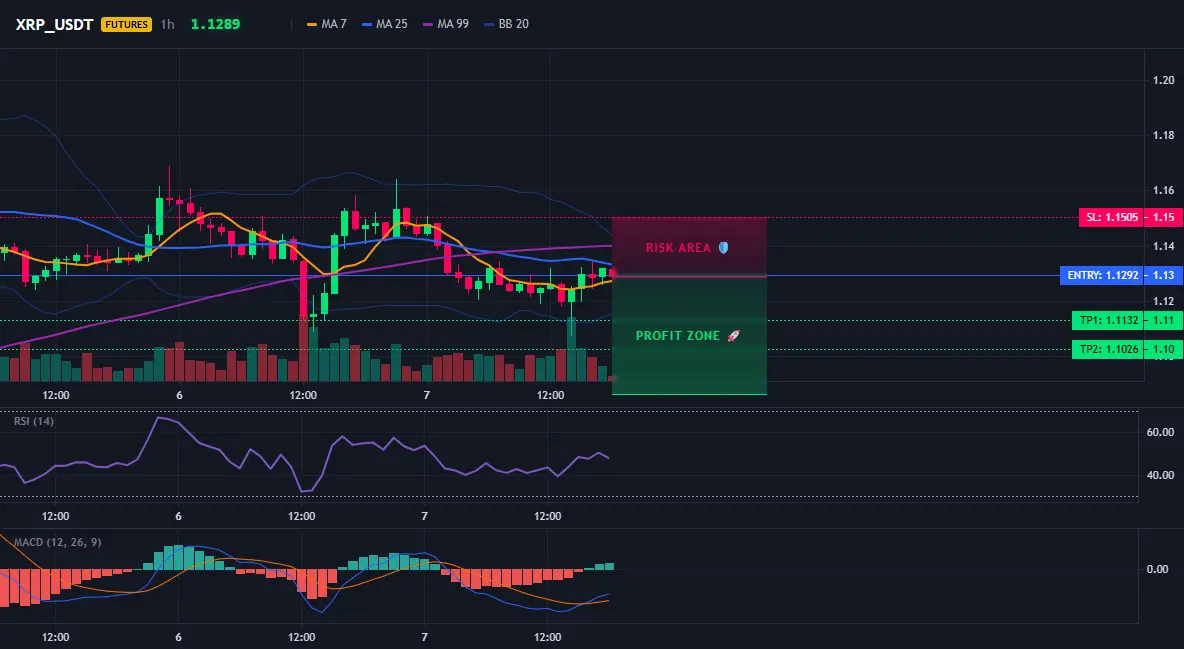Screen dimensions: 1184x649
Task: Click the 60.00 RSI axis value
Action: pos(1161,432)
